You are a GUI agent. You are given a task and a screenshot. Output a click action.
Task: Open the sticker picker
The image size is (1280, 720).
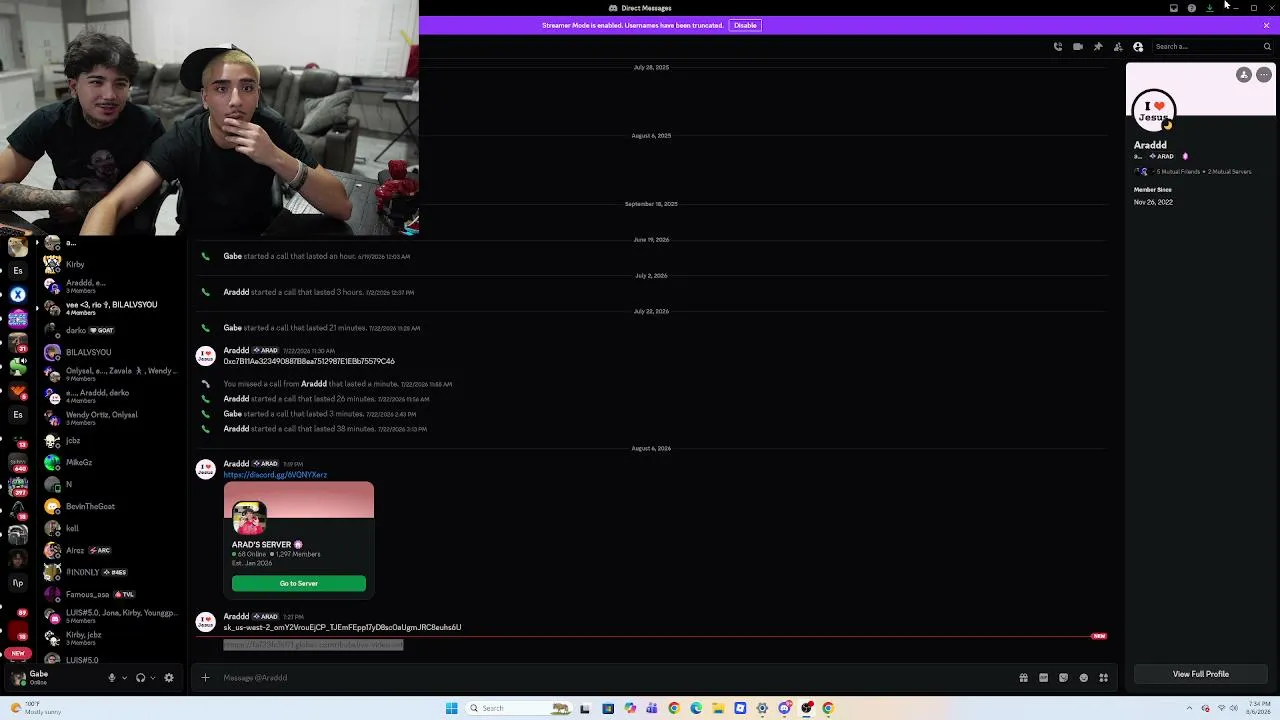pos(1064,678)
